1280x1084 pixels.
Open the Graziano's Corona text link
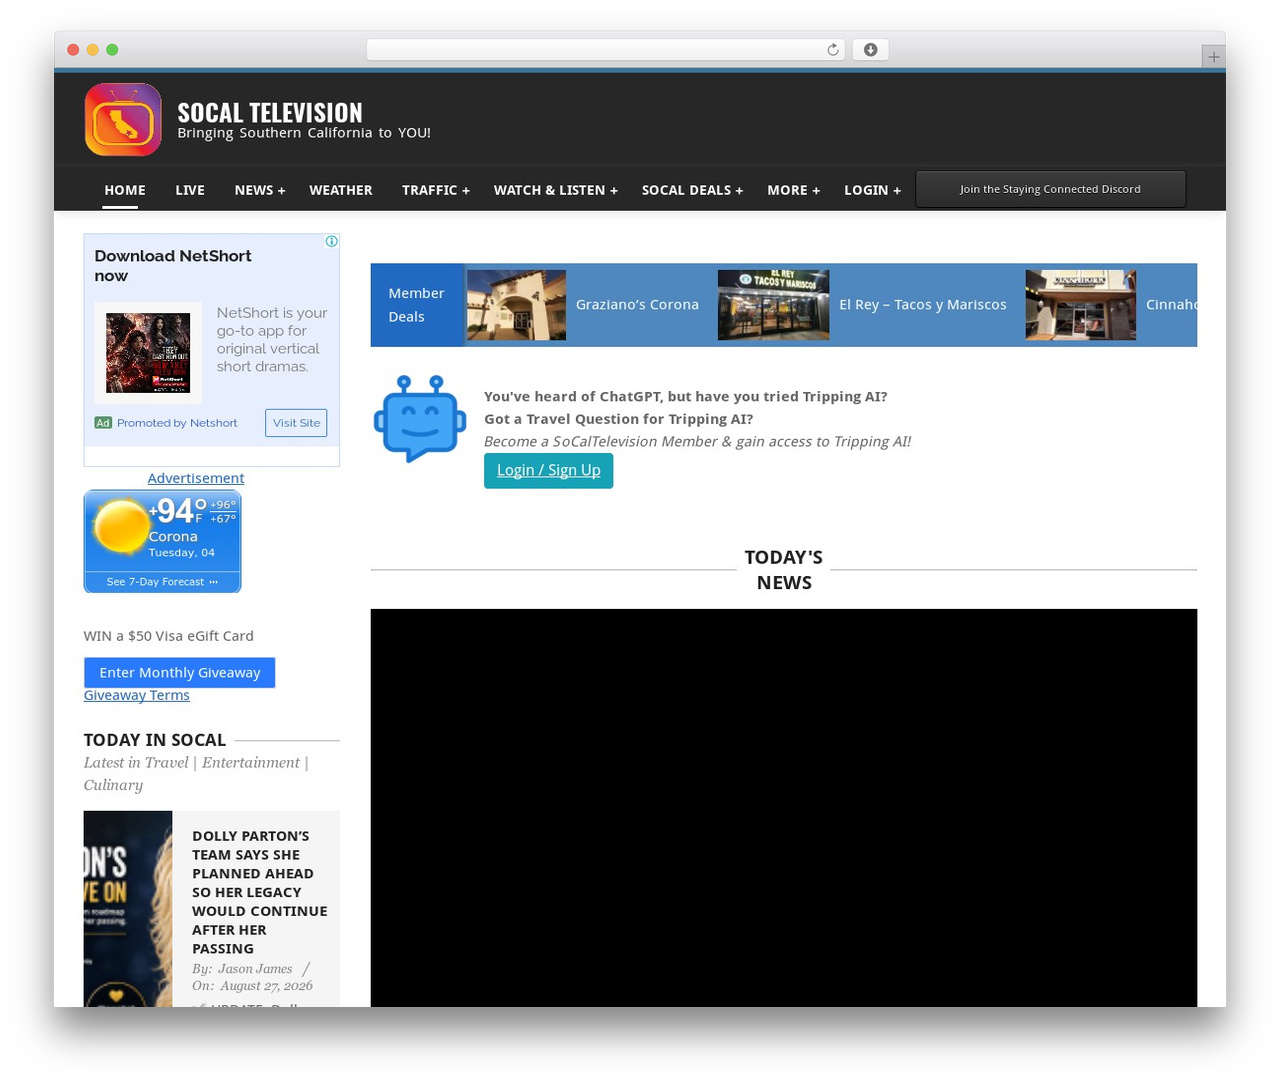click(637, 305)
